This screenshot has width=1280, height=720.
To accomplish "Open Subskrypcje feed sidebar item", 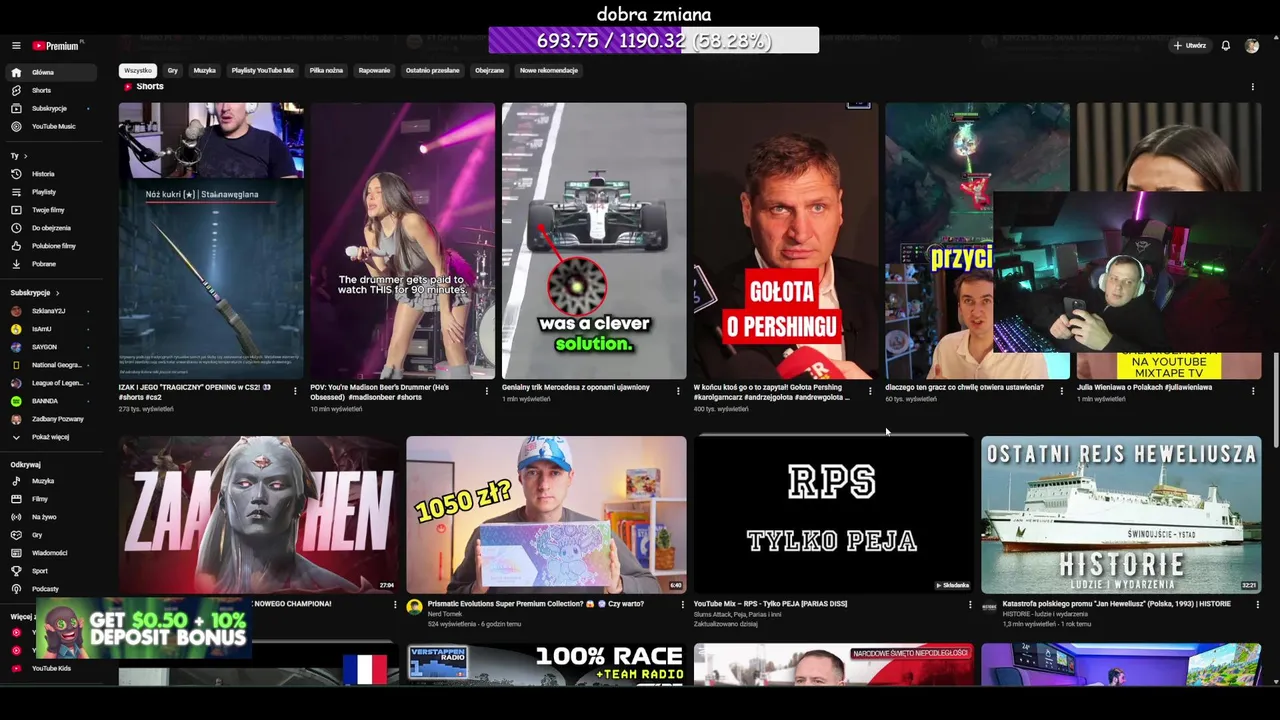I will (x=52, y=108).
